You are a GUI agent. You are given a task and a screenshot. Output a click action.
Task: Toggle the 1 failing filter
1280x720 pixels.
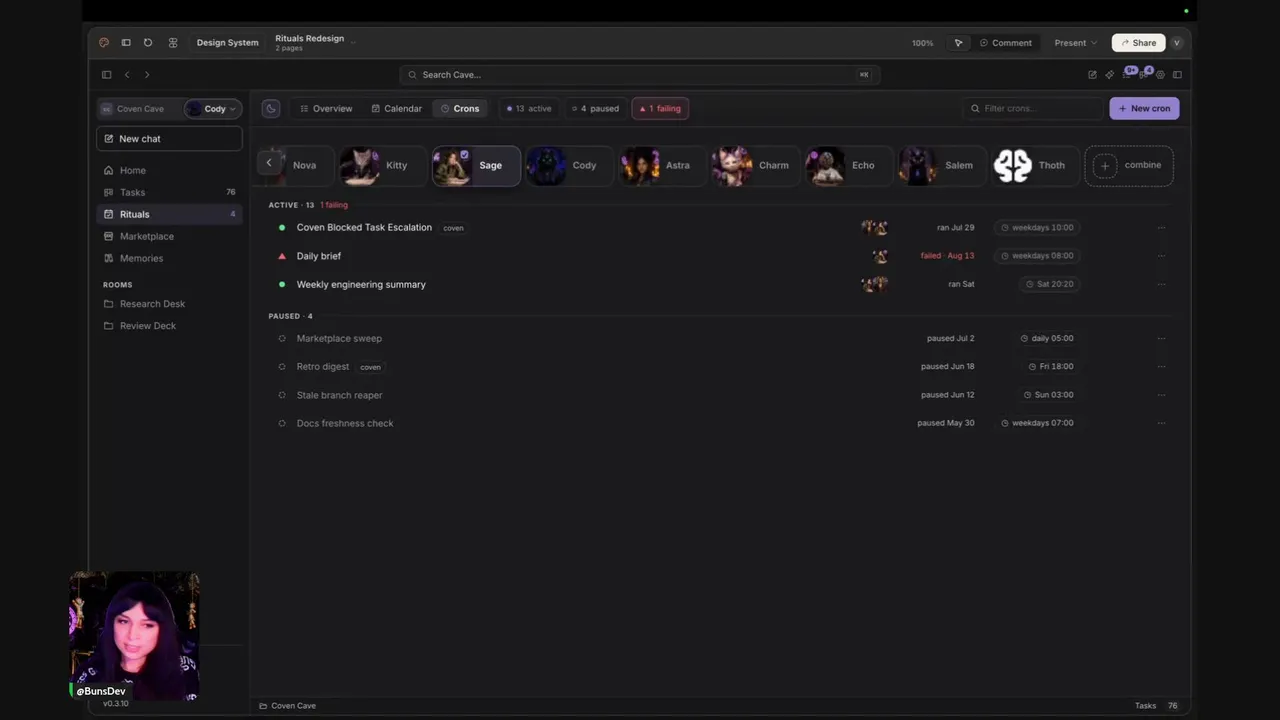pos(660,108)
